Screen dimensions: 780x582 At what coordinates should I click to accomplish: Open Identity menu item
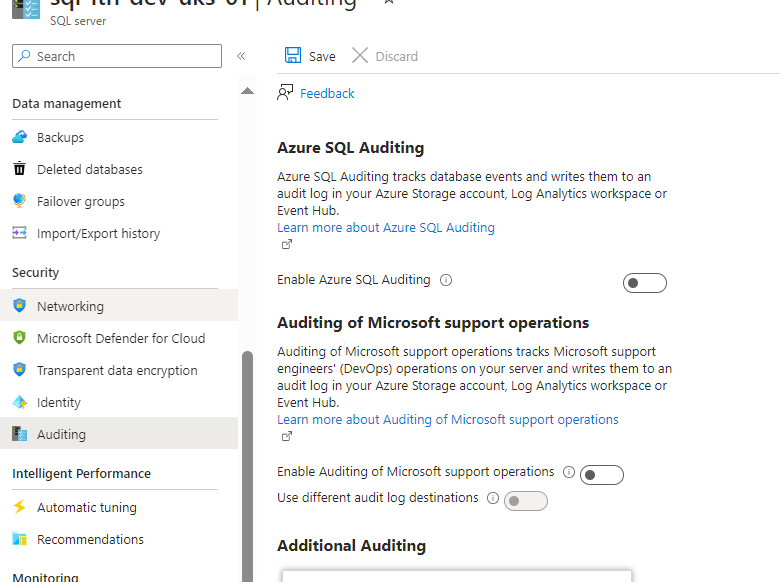click(x=119, y=402)
